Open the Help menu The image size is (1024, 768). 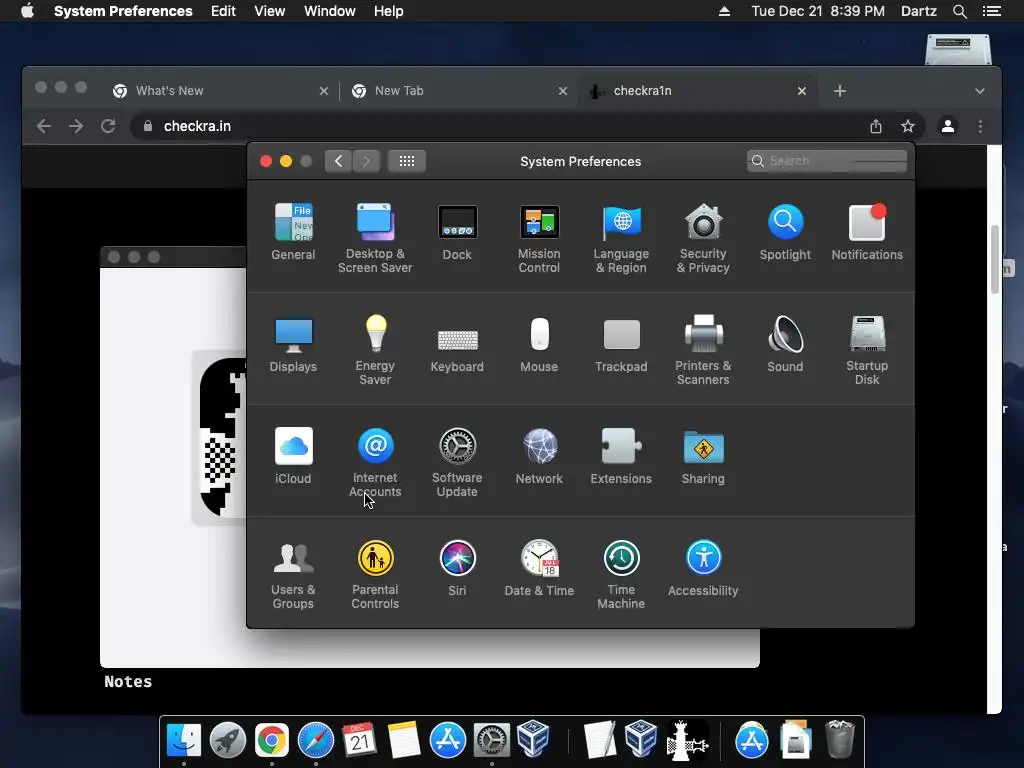389,11
